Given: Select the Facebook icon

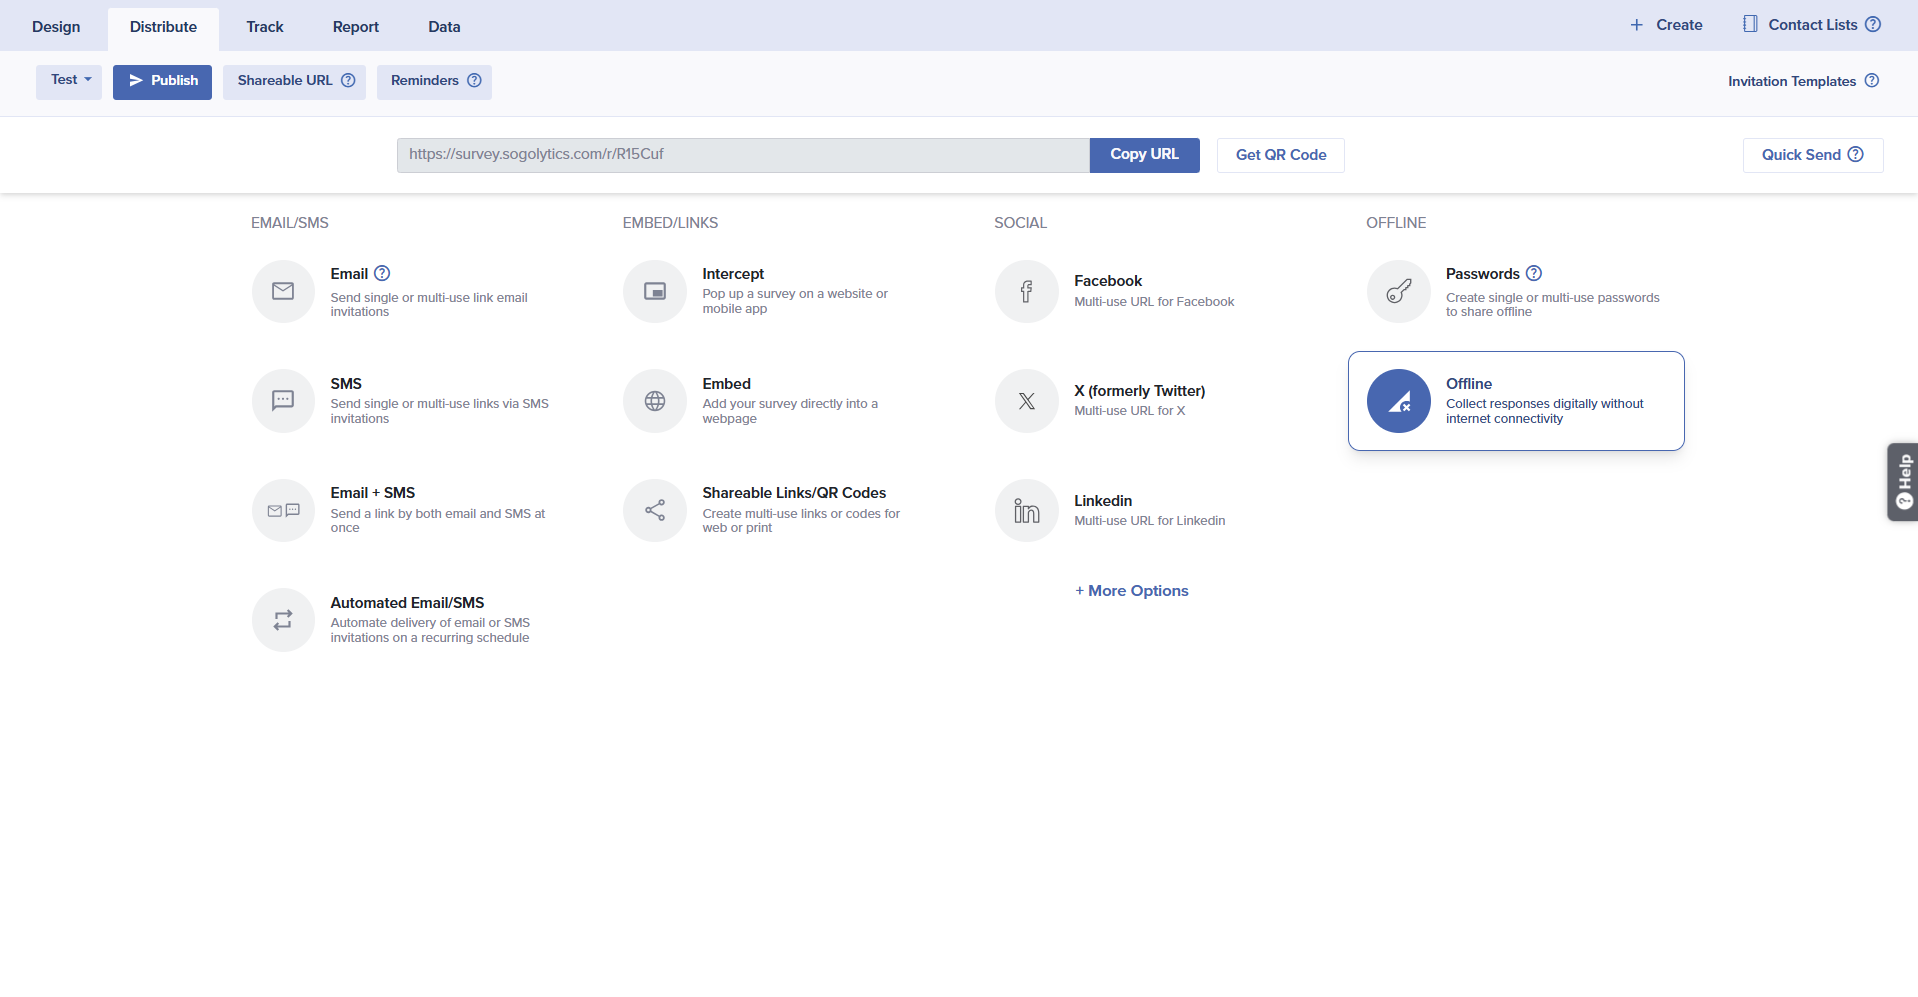Looking at the screenshot, I should pyautogui.click(x=1026, y=291).
